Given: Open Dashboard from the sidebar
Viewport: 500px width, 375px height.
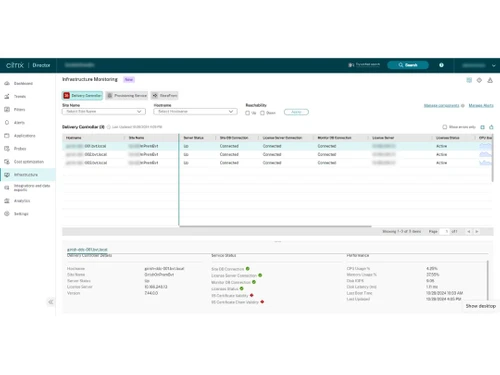Looking at the screenshot, I should coord(23,83).
